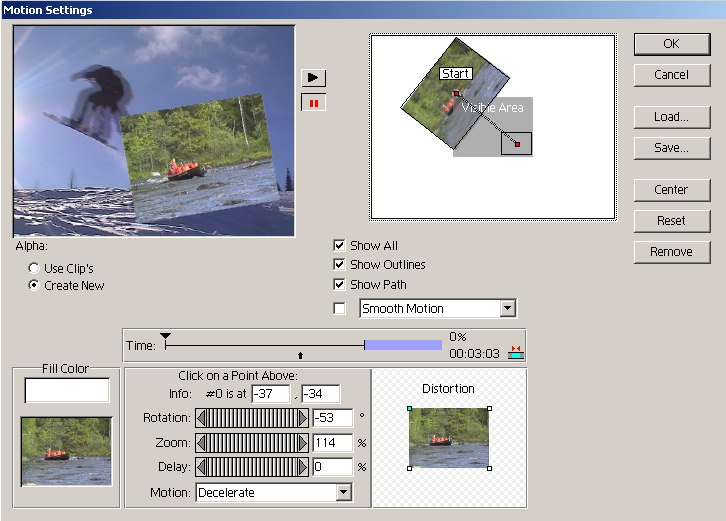Click the purple segment on the timeline
The width and height of the screenshot is (726, 521).
[403, 345]
